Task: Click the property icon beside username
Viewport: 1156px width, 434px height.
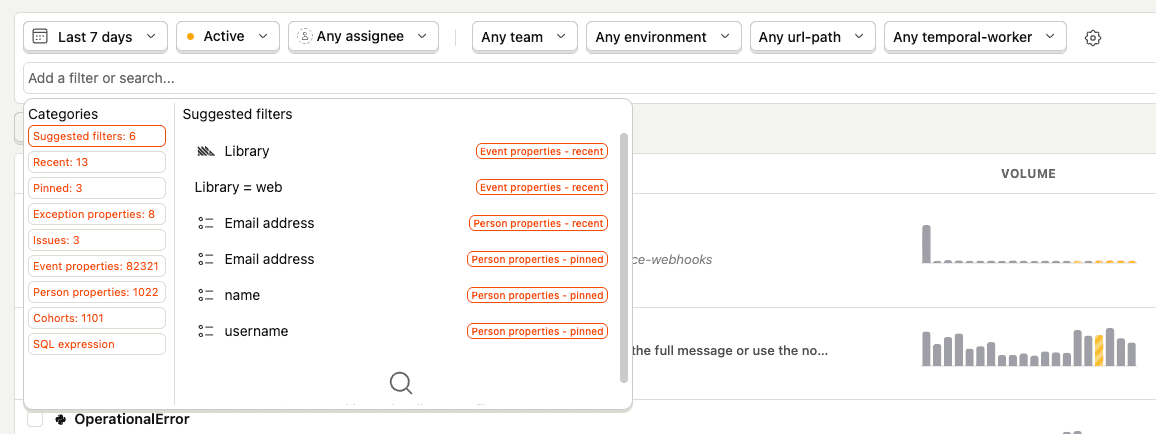Action: (206, 332)
